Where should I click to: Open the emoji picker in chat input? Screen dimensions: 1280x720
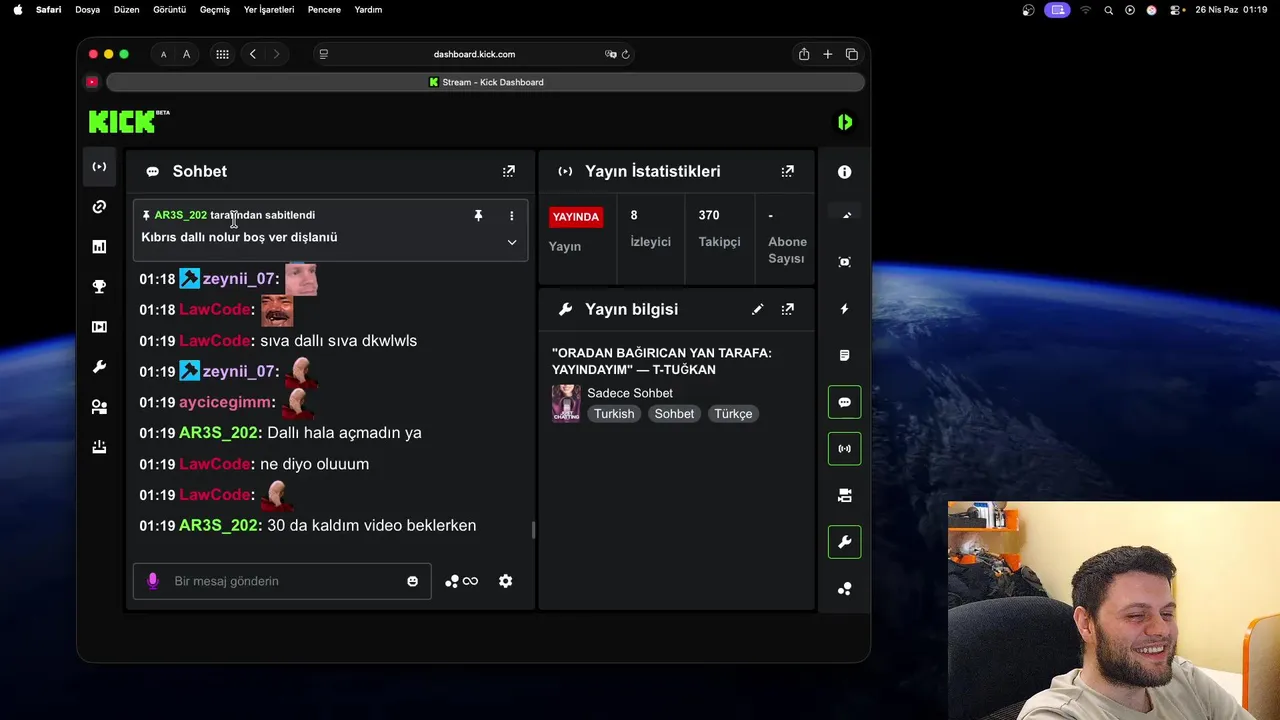click(412, 581)
